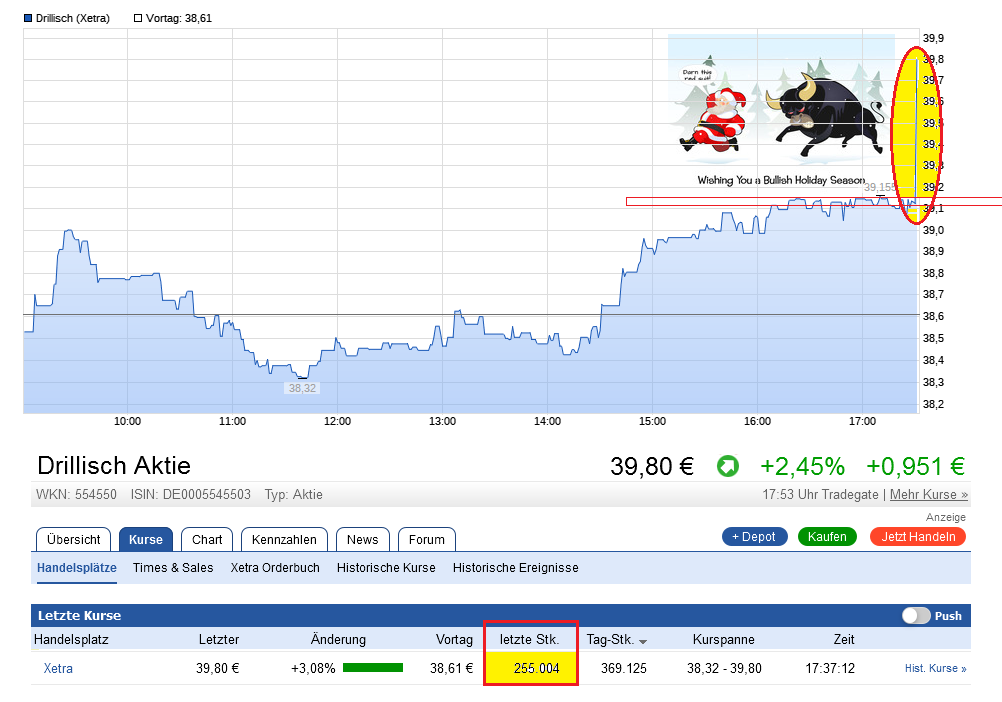
Task: Click the 17:37:12 time value
Action: click(x=829, y=669)
